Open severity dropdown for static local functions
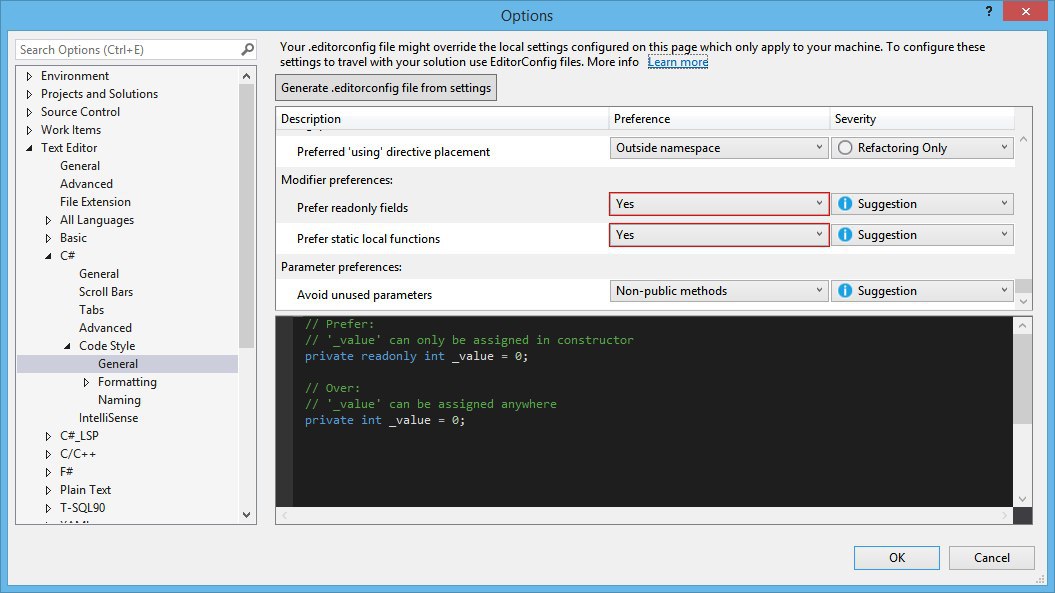This screenshot has height=593, width=1055. coord(922,235)
